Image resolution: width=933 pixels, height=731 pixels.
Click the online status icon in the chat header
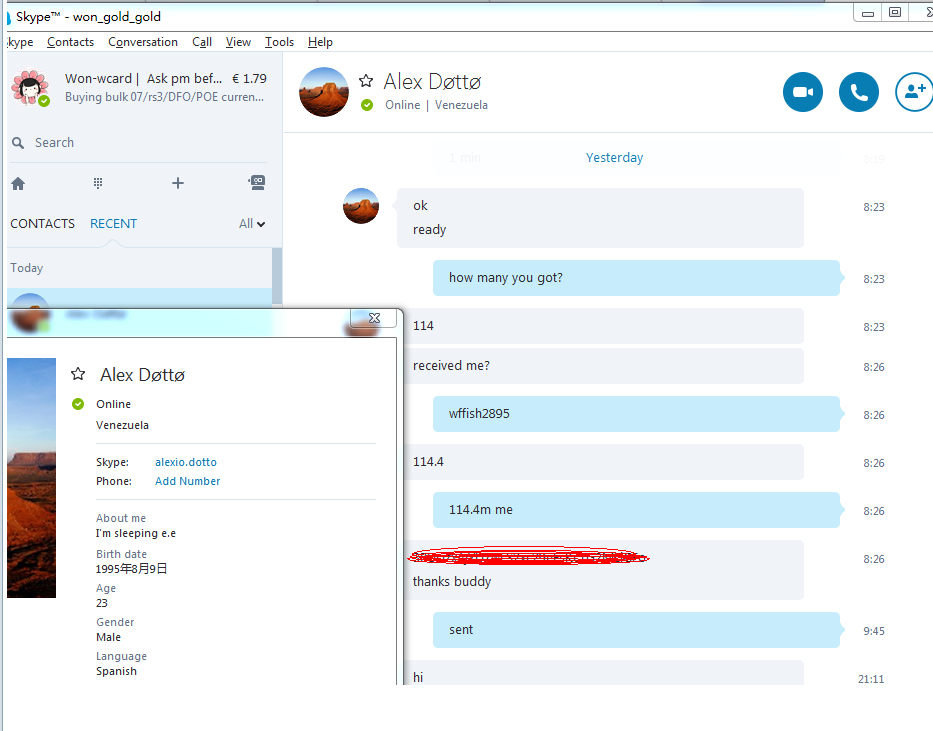coord(367,105)
